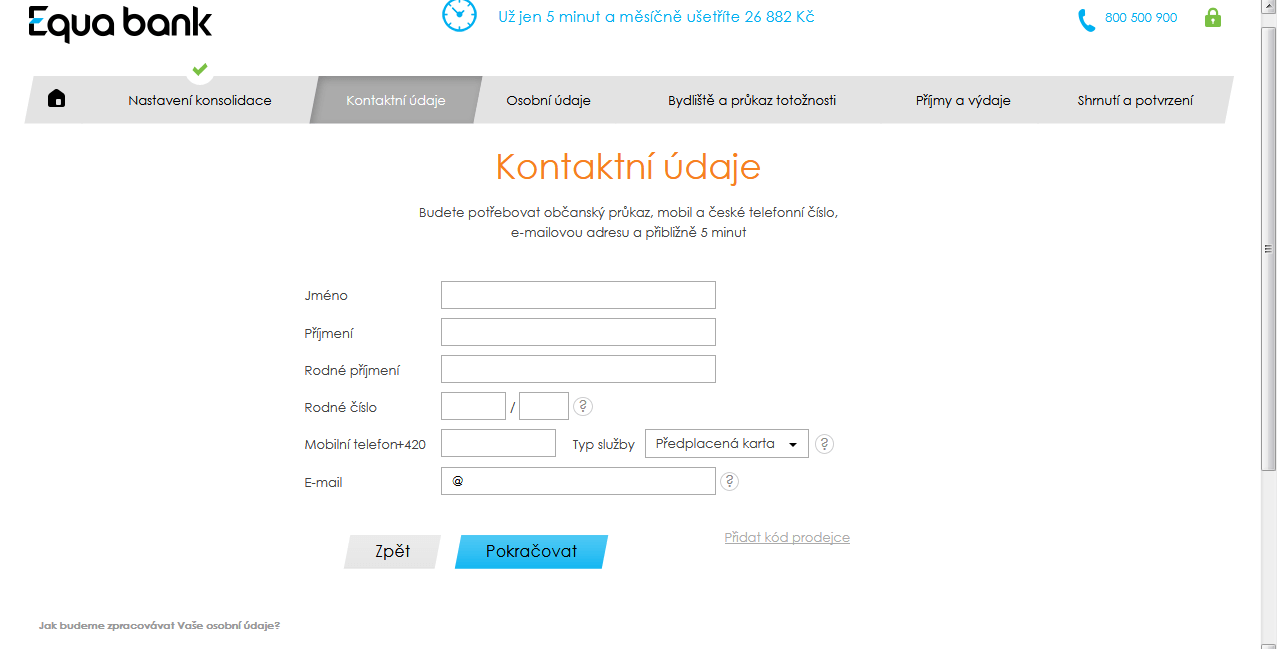Call the 800 500 900 number link
The image size is (1277, 649).
coord(1140,17)
